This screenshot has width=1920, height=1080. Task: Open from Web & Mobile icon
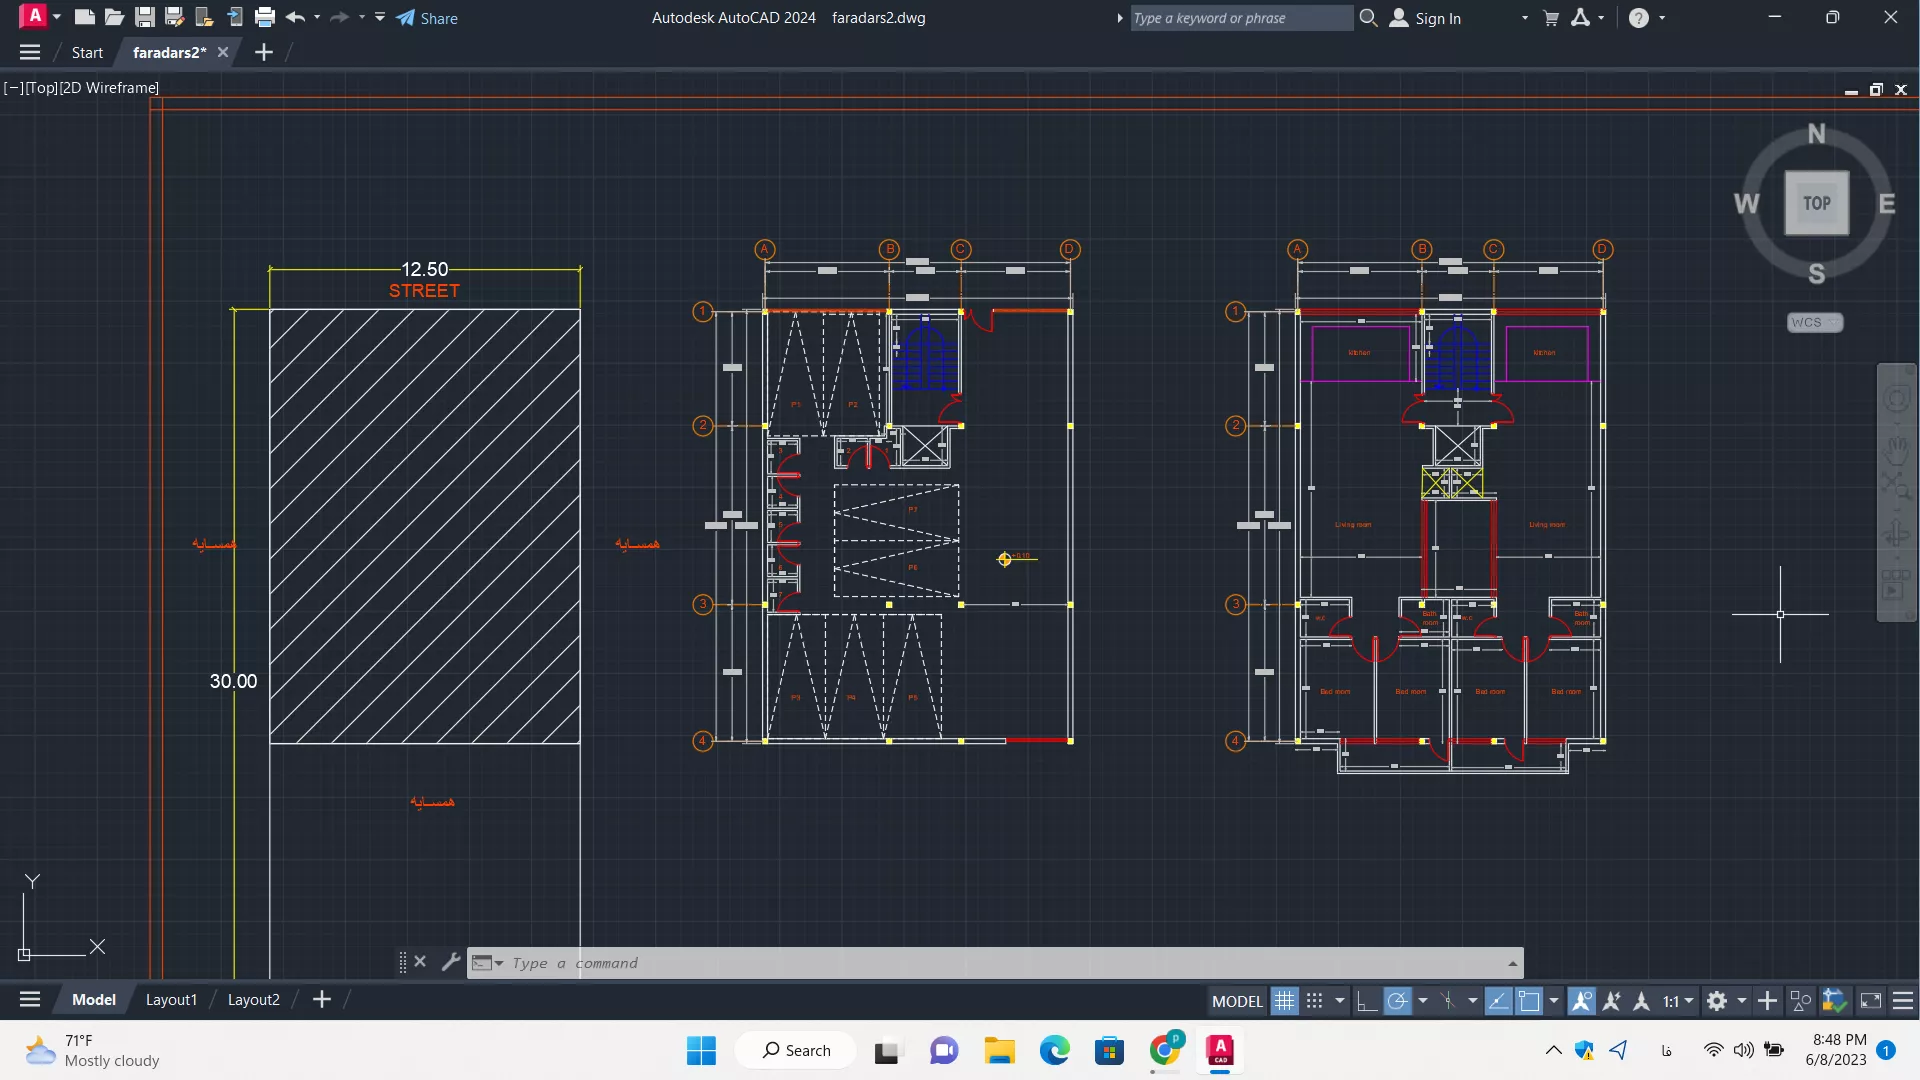205,17
